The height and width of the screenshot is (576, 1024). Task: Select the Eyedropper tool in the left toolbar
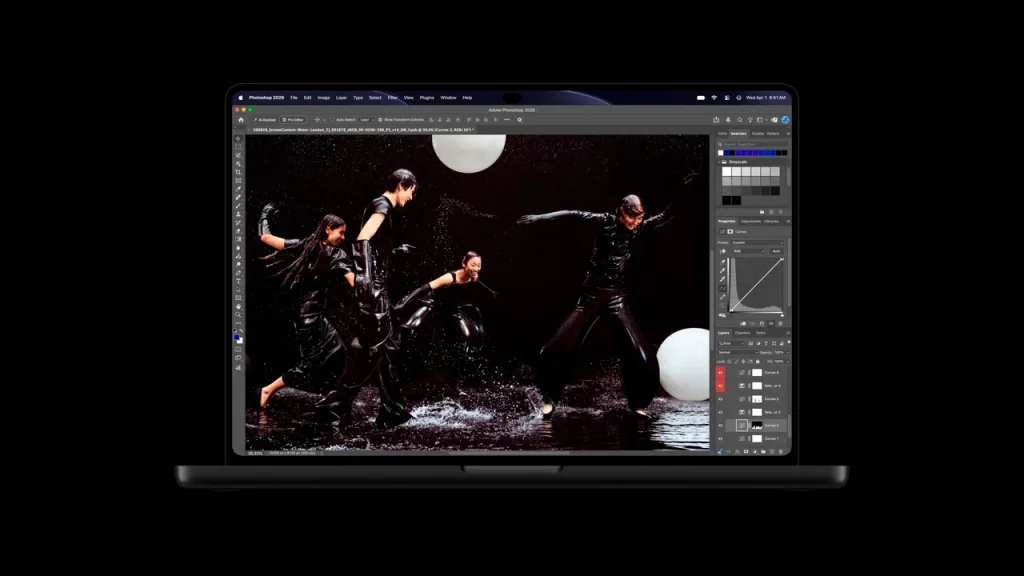(238, 189)
